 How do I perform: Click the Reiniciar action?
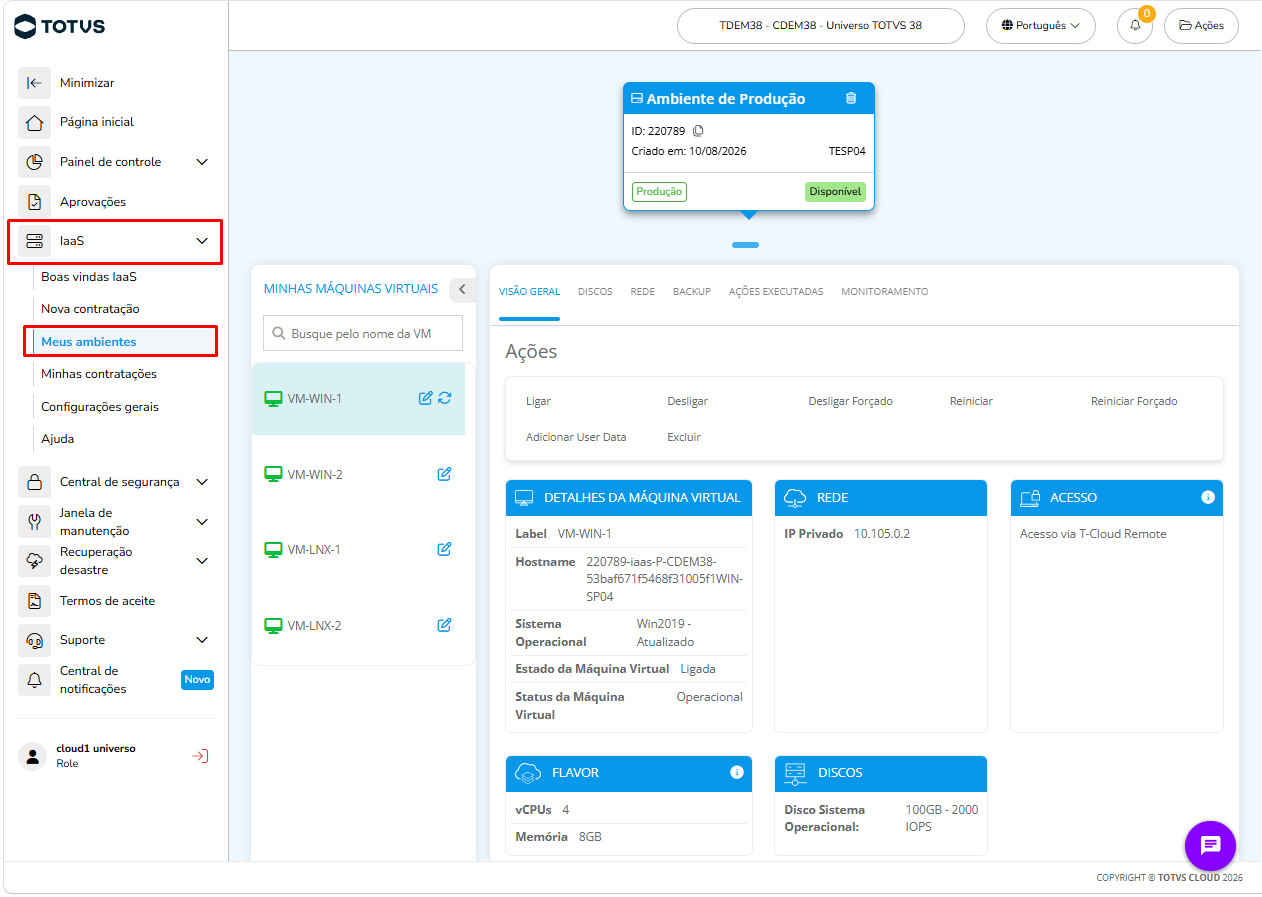coord(971,401)
